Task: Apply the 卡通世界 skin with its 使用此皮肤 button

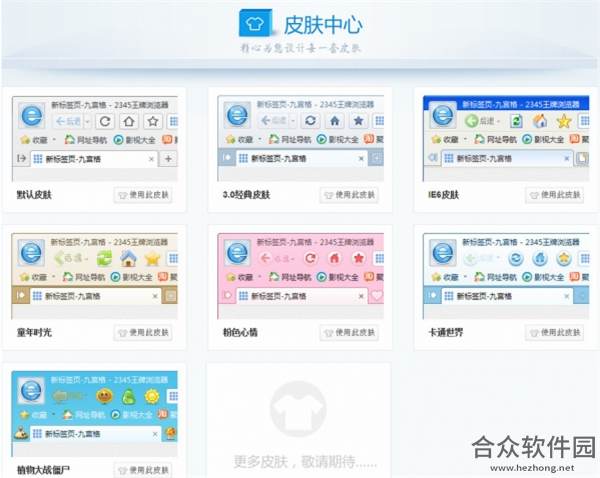Action: 554,333
